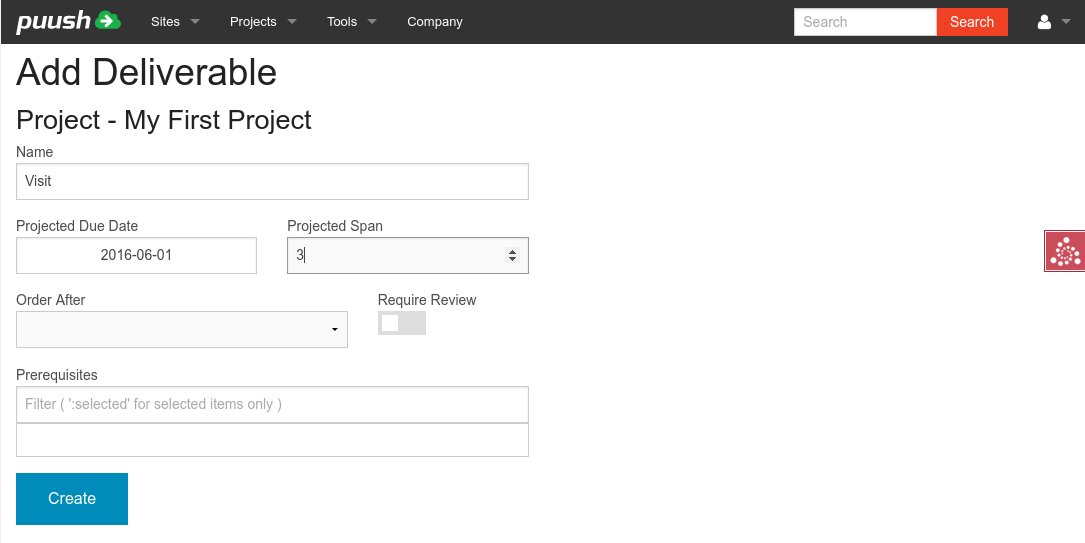
Task: Expand the Projects dropdown menu
Action: 263,22
